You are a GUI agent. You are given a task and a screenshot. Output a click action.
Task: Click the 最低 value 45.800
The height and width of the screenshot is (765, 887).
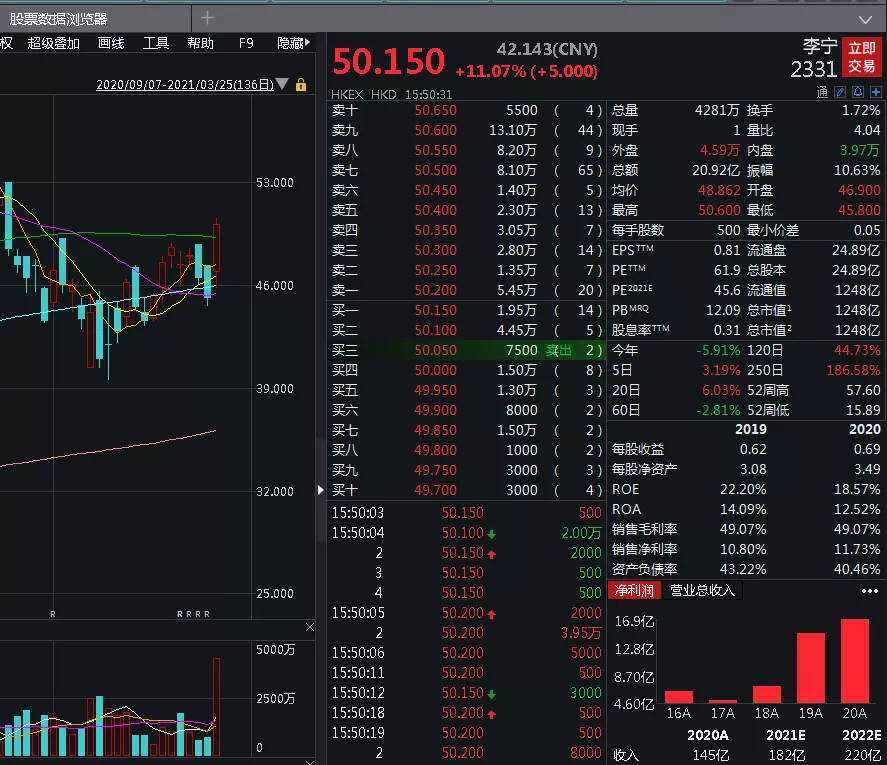pyautogui.click(x=859, y=210)
